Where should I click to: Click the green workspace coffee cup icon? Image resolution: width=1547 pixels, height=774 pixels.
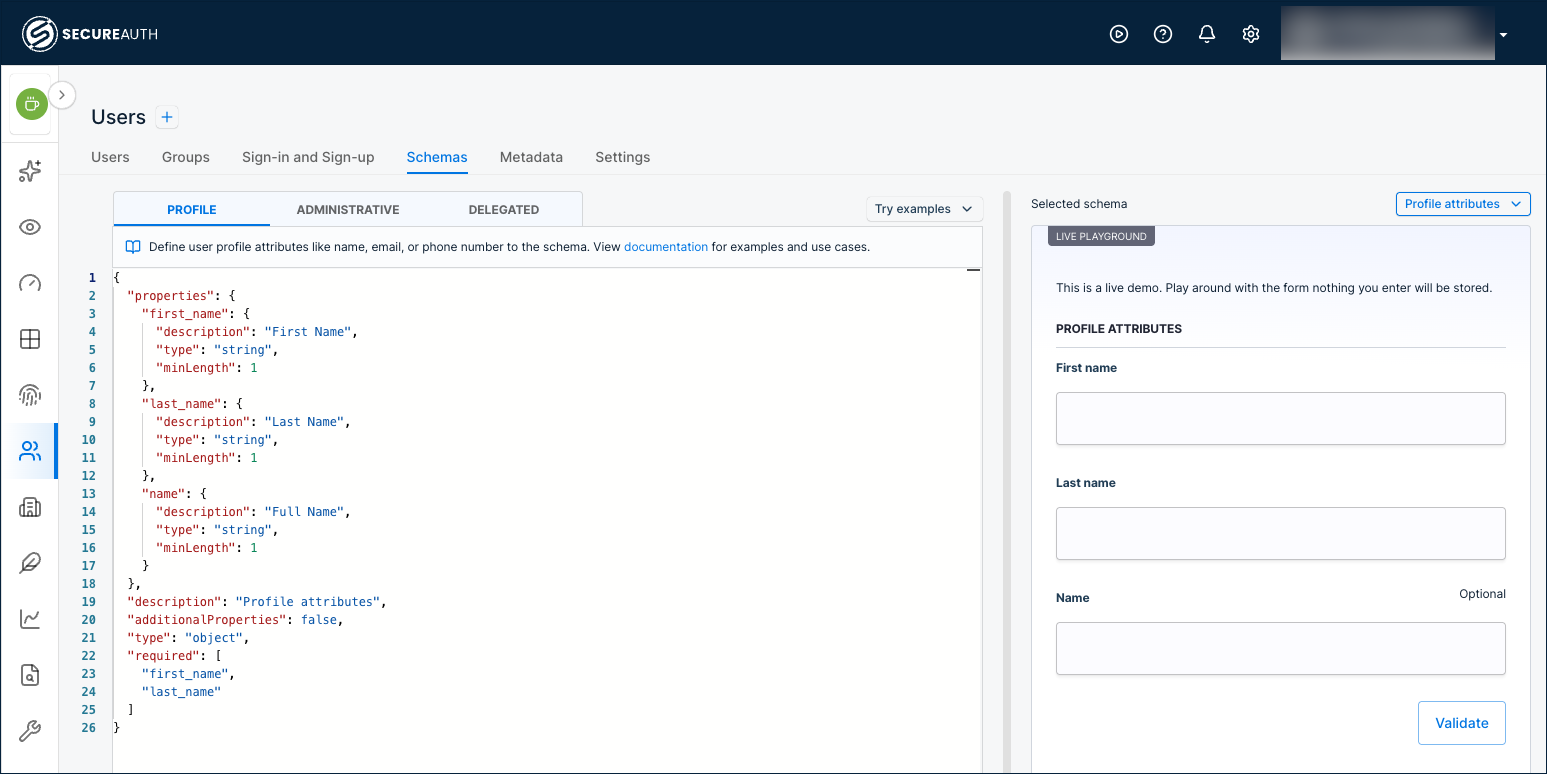point(31,103)
